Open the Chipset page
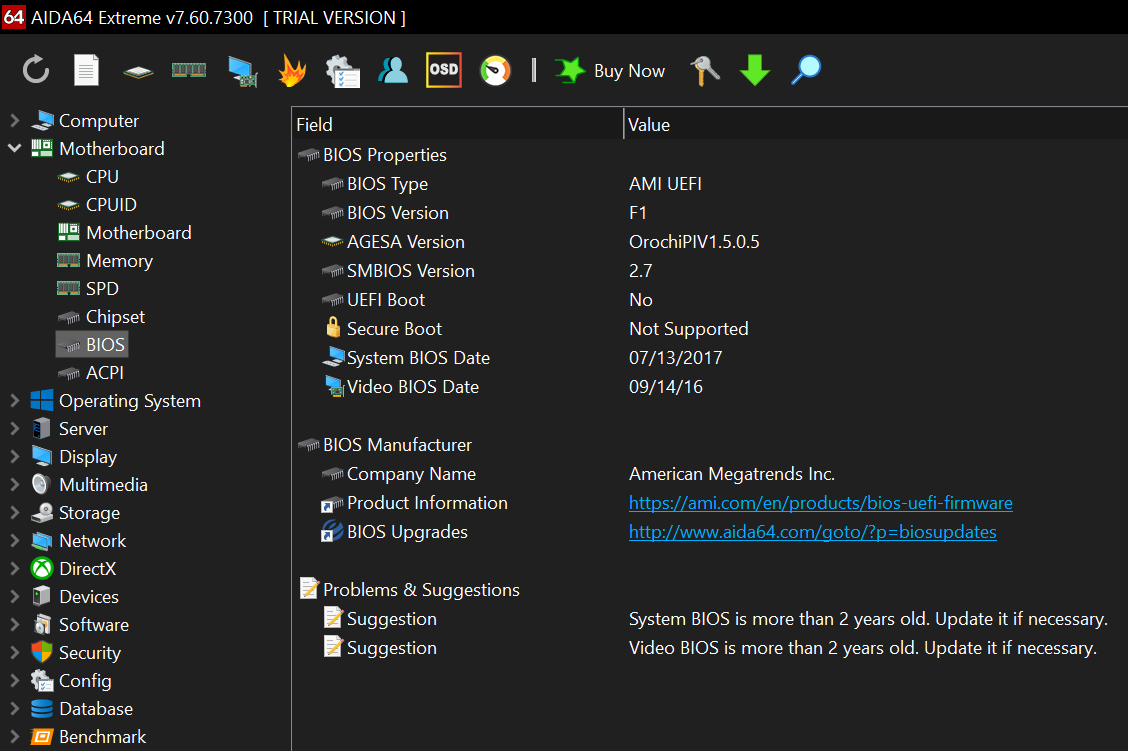Image resolution: width=1128 pixels, height=751 pixels. coord(115,317)
